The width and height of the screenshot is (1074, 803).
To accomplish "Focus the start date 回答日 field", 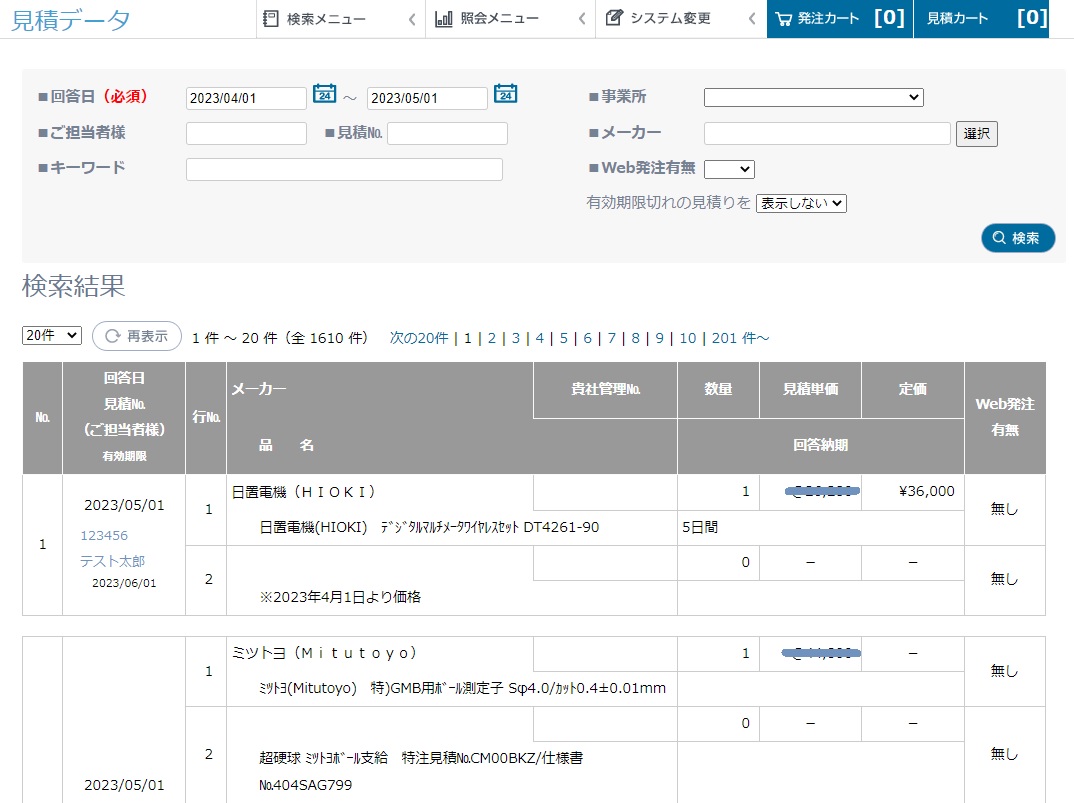I will [x=246, y=98].
